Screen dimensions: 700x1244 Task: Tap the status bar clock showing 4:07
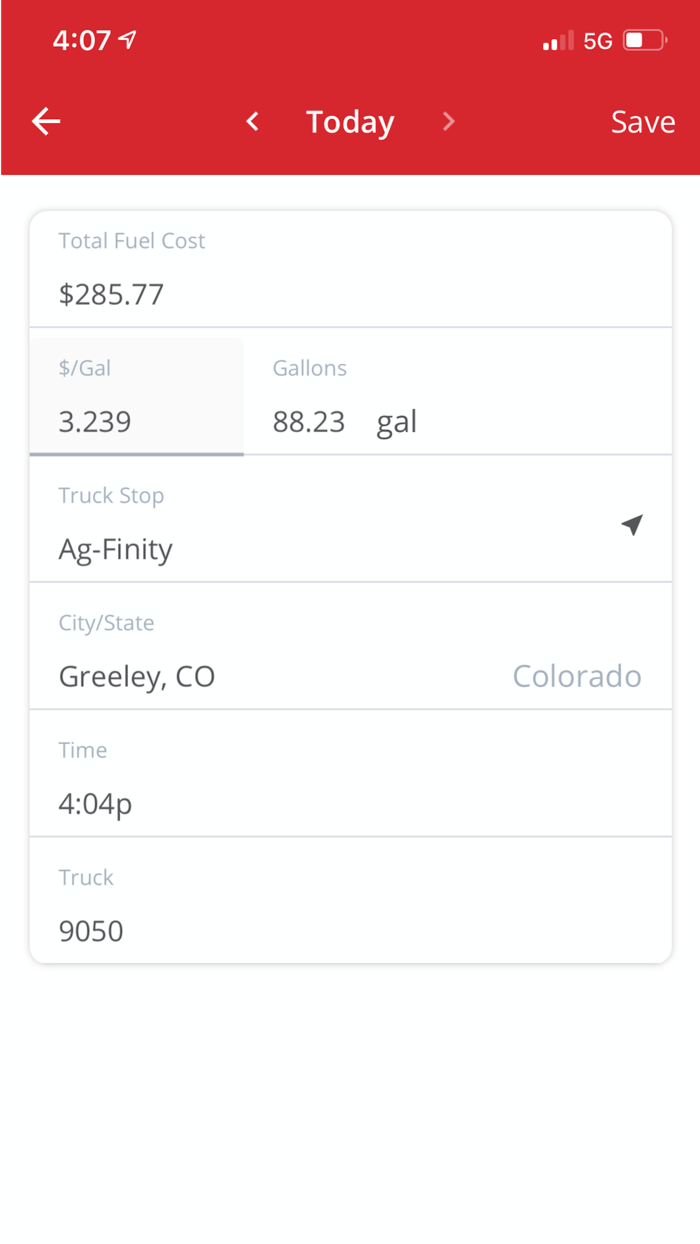83,40
